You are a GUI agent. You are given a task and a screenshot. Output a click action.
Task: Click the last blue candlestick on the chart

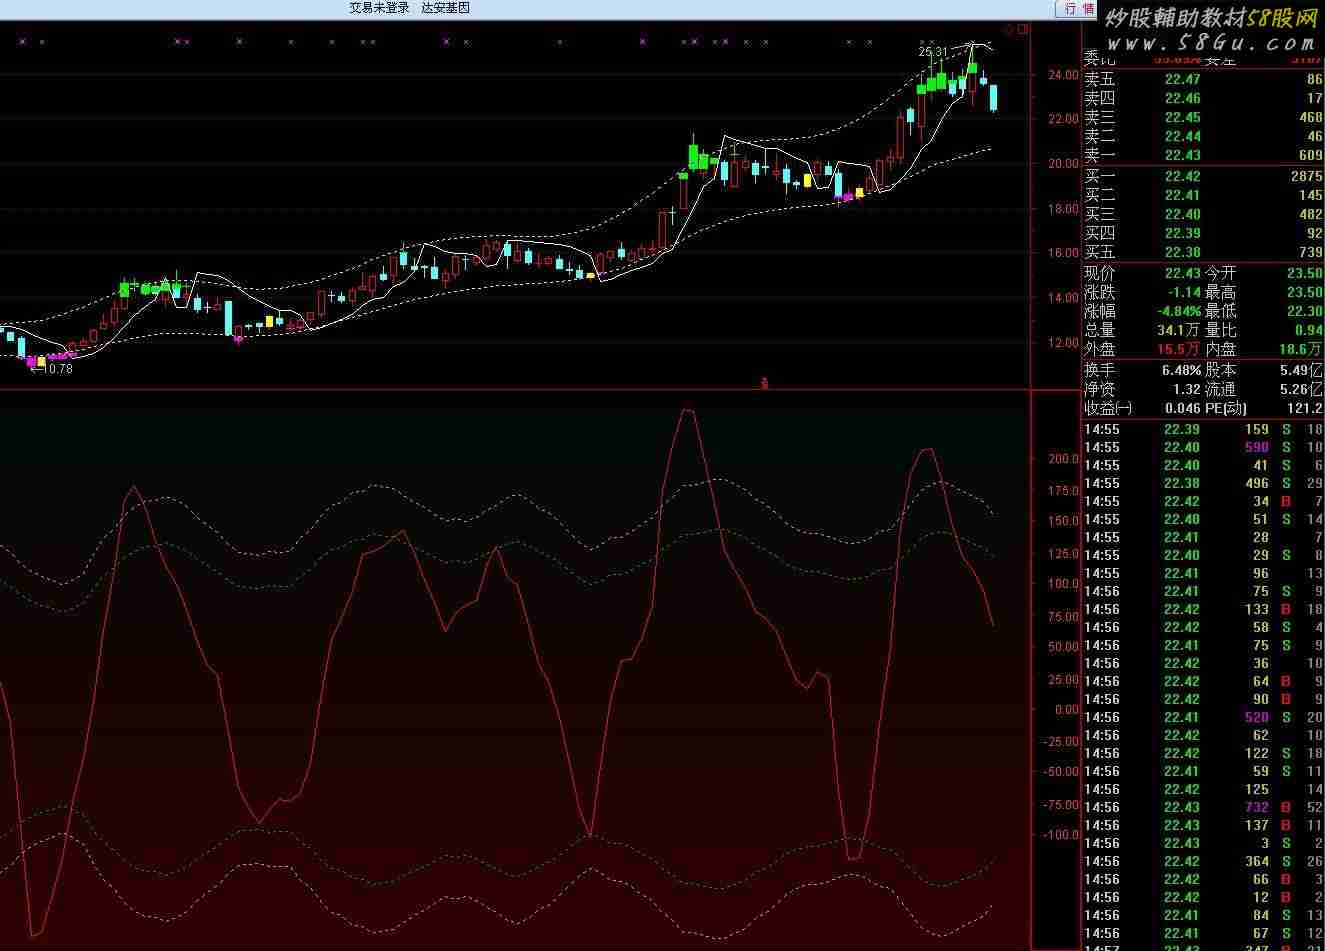994,98
